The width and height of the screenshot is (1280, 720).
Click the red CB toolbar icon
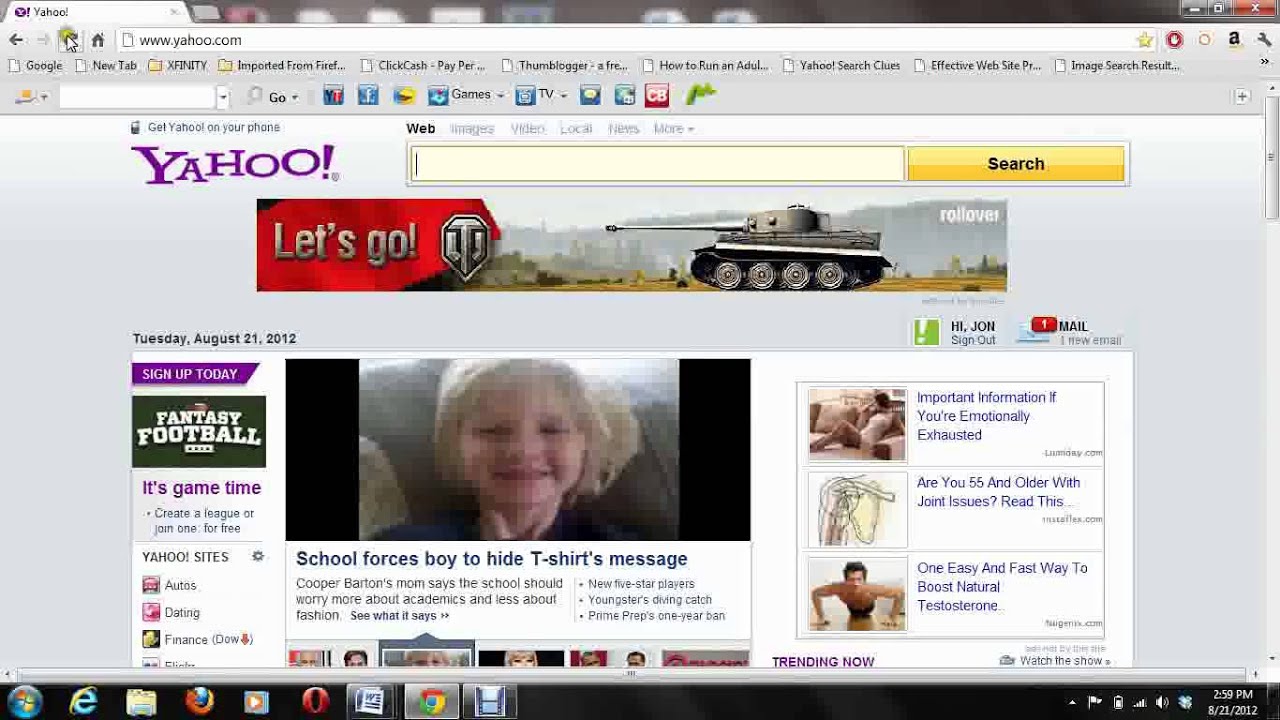[657, 96]
